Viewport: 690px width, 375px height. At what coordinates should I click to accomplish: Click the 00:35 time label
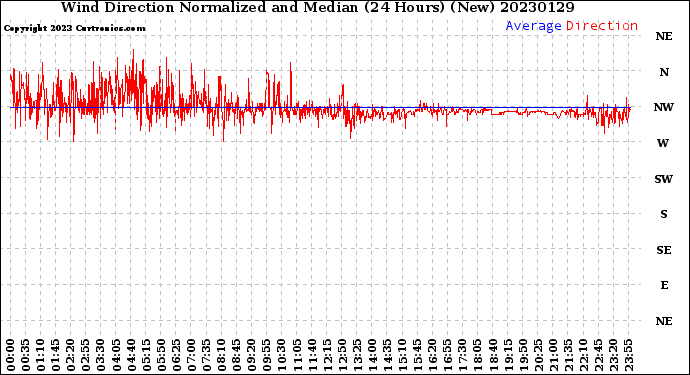[26, 355]
